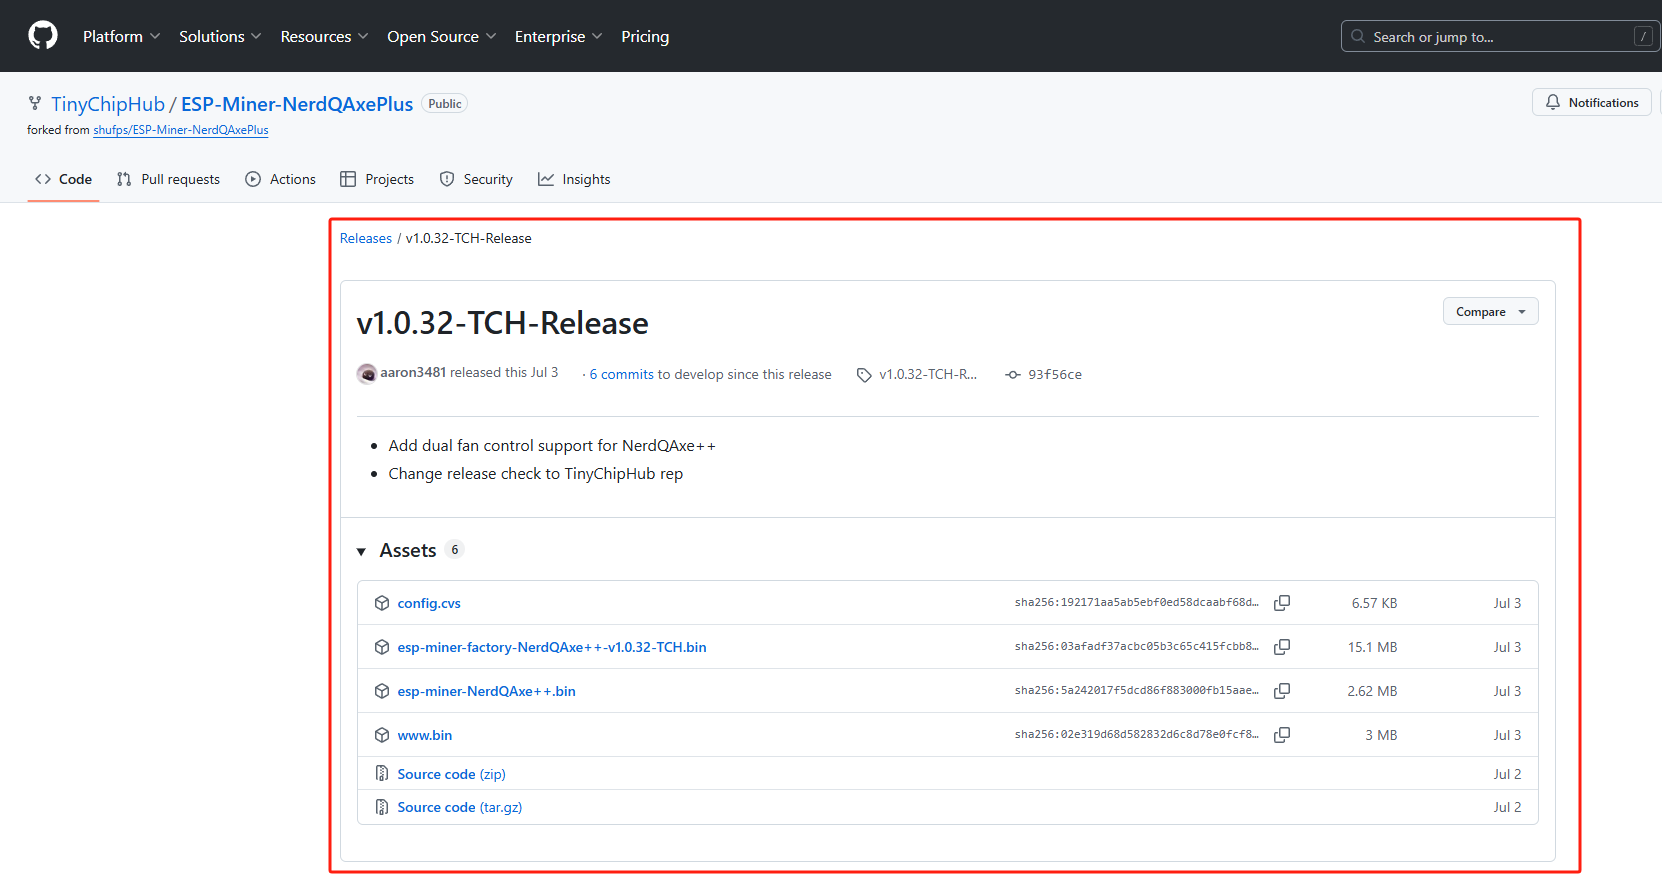
Task: Copy sha256 of esp-miner-factory bin file
Action: pyautogui.click(x=1281, y=647)
